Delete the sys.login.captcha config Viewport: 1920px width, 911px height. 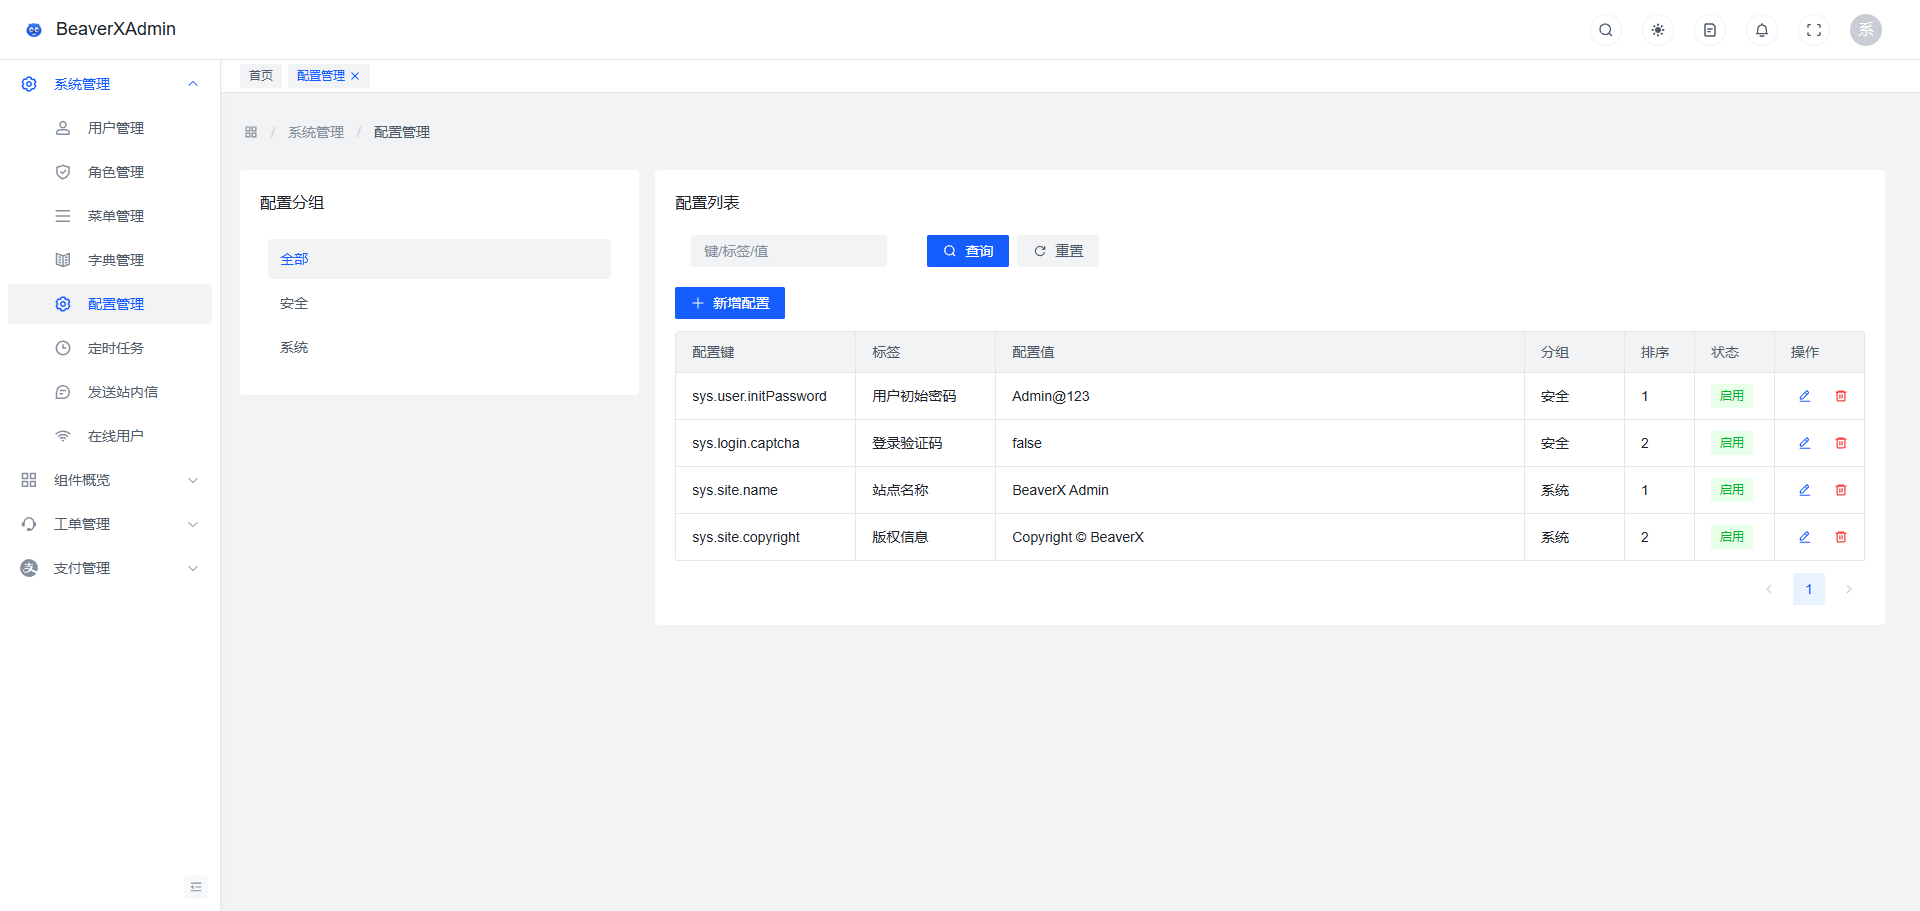[x=1841, y=443]
